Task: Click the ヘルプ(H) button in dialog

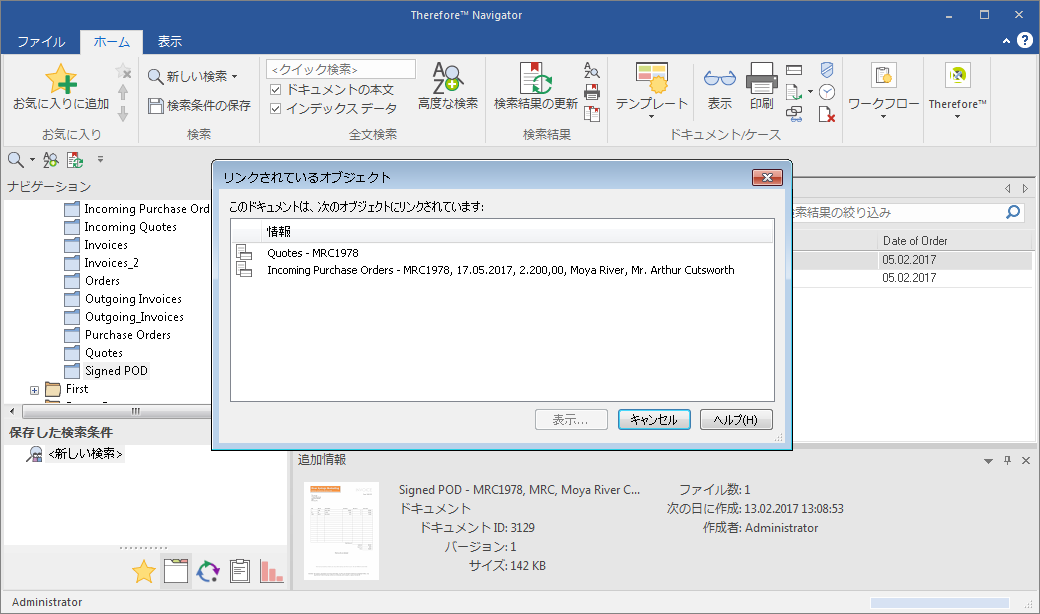Action: click(x=736, y=419)
